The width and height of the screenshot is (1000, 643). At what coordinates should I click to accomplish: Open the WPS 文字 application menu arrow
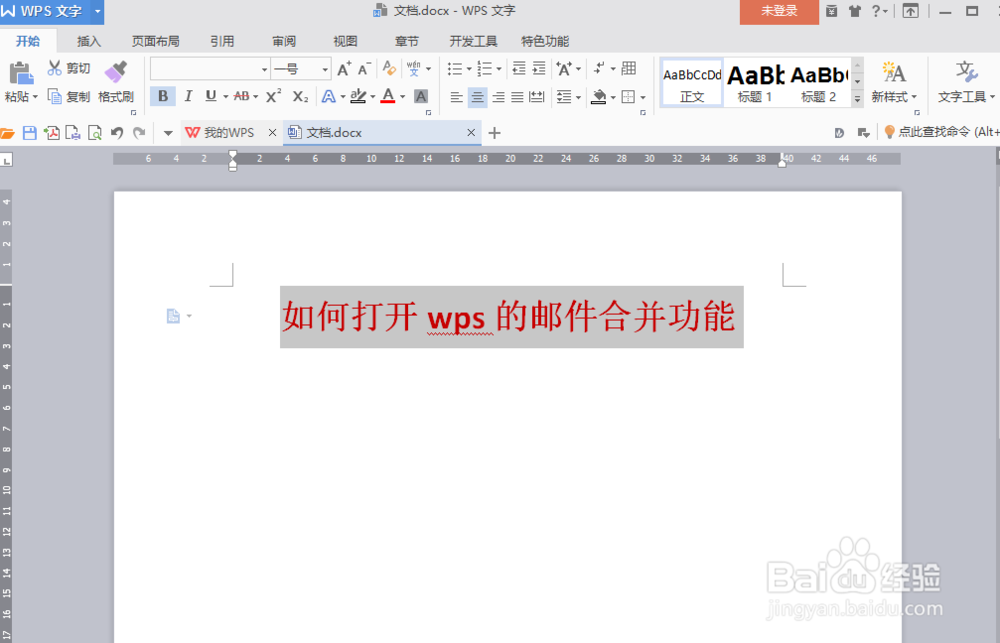(98, 11)
